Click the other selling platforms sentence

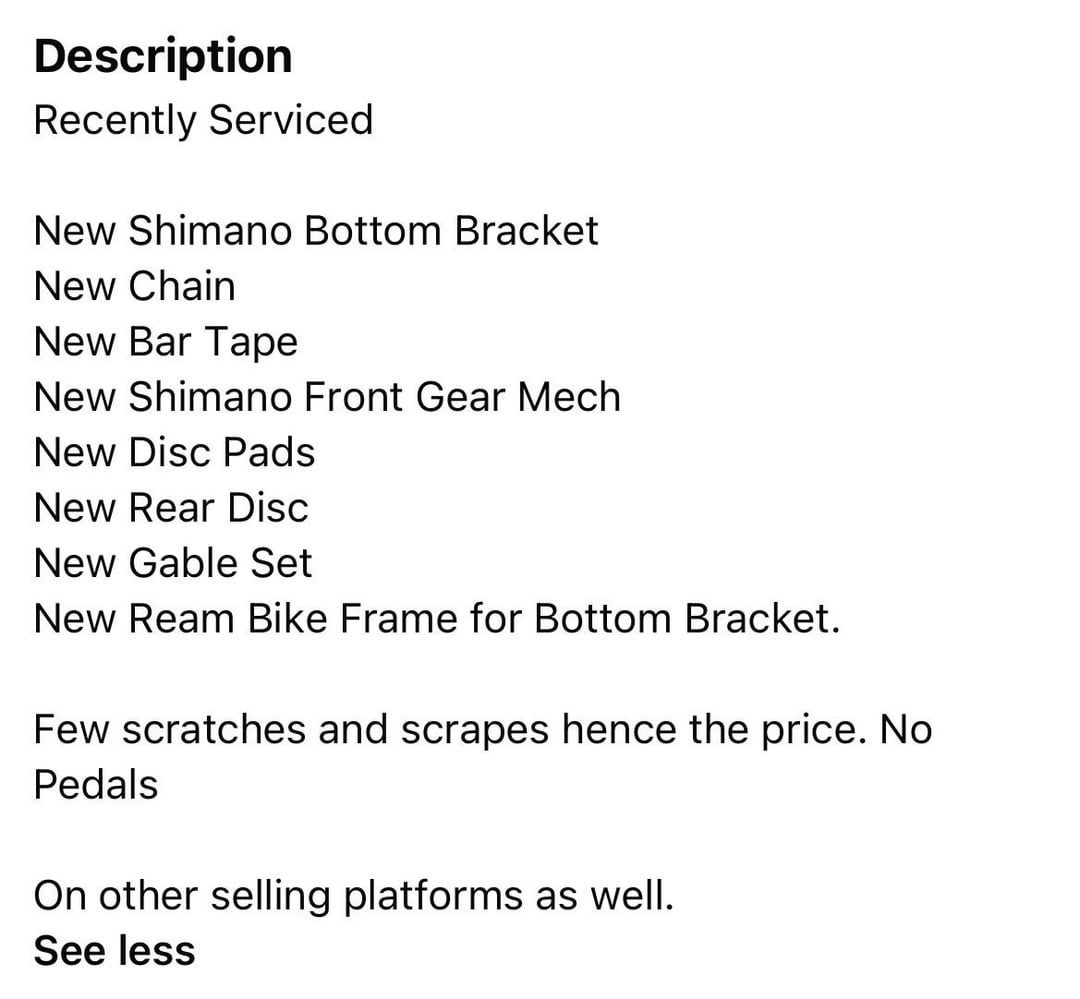(353, 896)
